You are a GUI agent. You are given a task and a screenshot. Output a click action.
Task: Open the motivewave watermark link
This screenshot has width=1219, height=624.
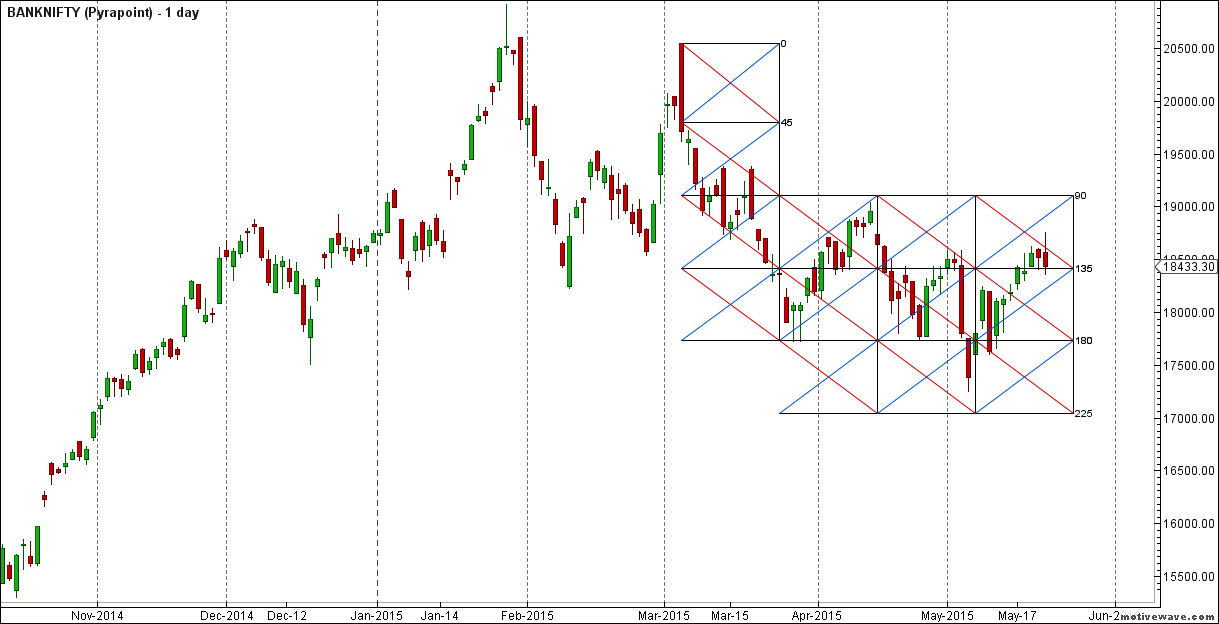[1167, 617]
